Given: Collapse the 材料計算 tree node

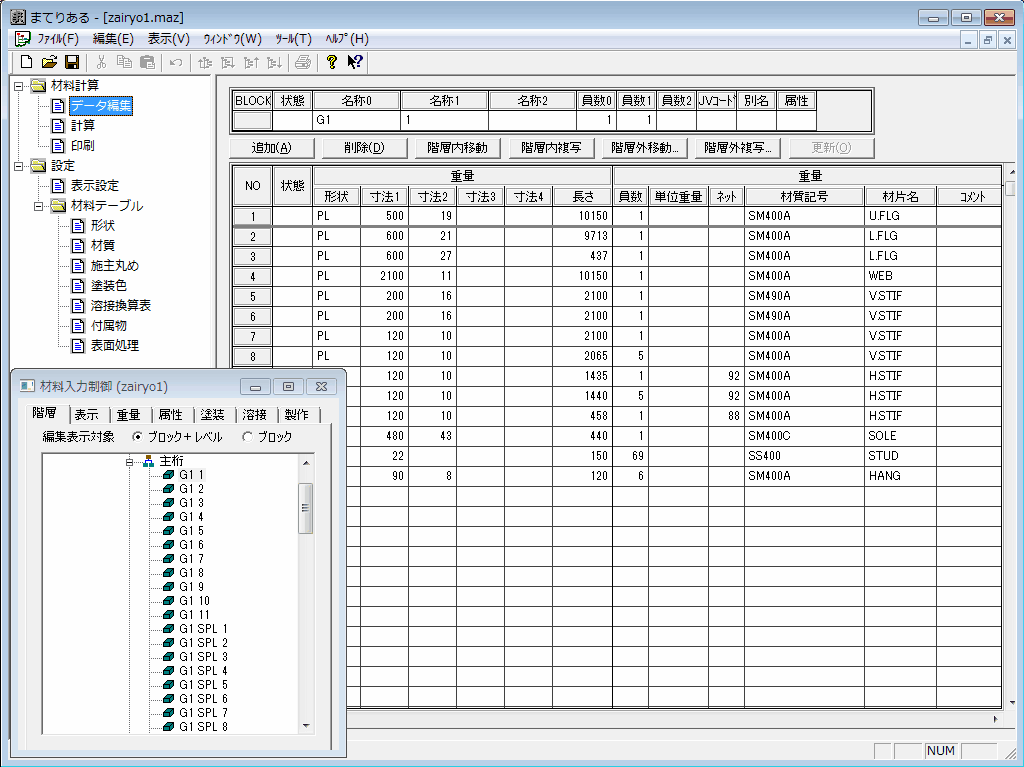Looking at the screenshot, I should (19, 85).
